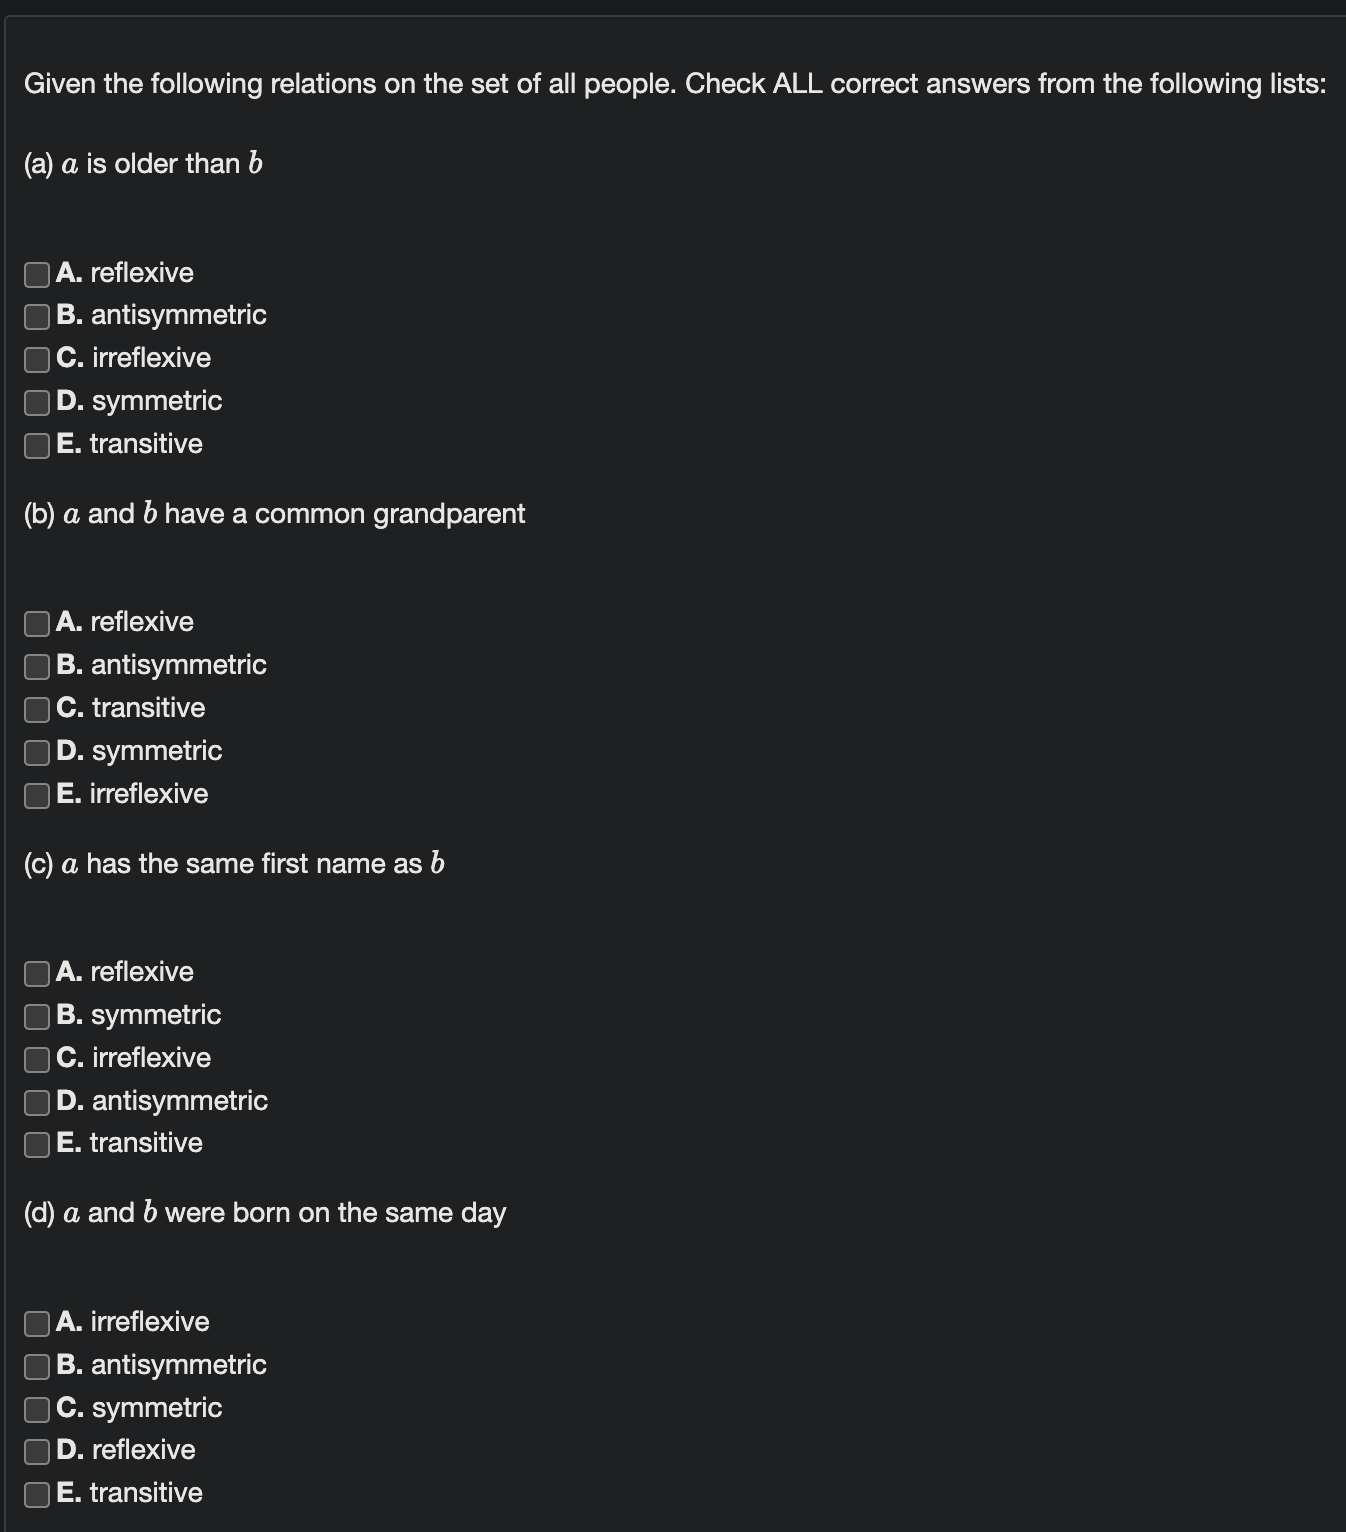
Task: Check transitive for common grandparent question
Action: [35, 710]
